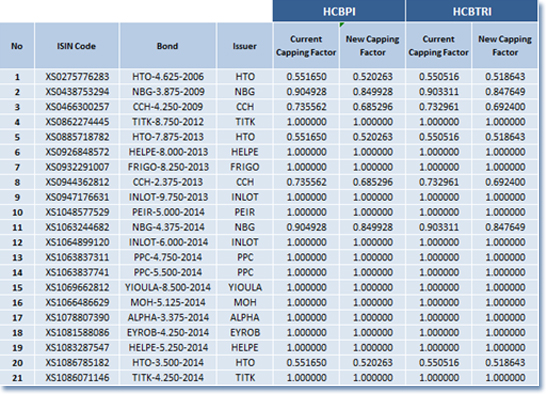Click HCBPI current capping factor for row 3
Viewport: 548px width, 395px height.
point(306,107)
